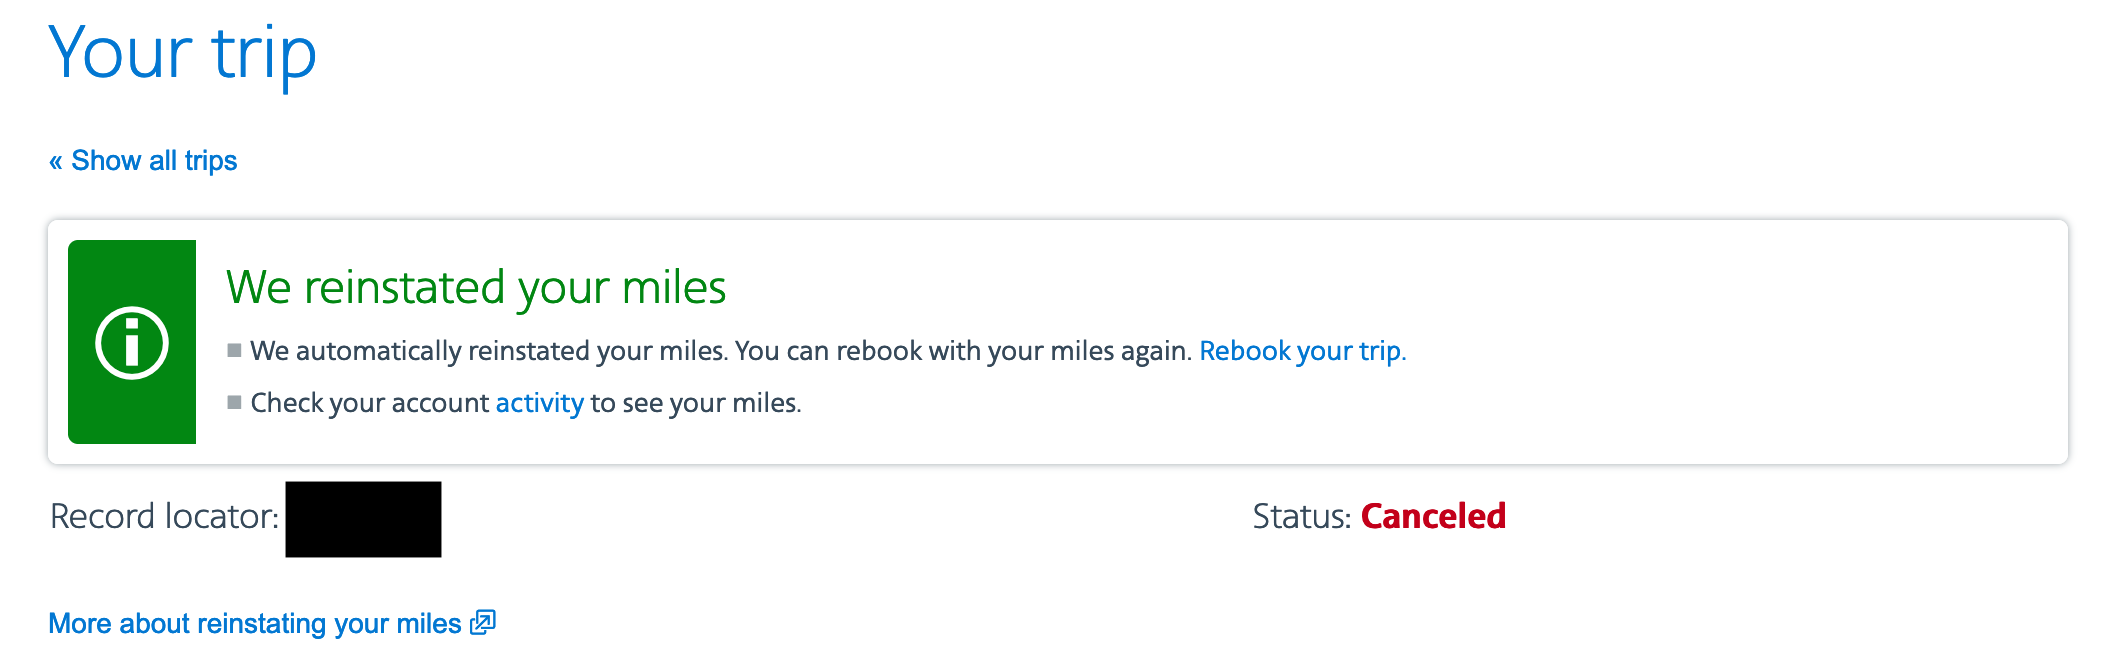The width and height of the screenshot is (2120, 672).
Task: Go back via Show all trips link
Action: coord(154,161)
